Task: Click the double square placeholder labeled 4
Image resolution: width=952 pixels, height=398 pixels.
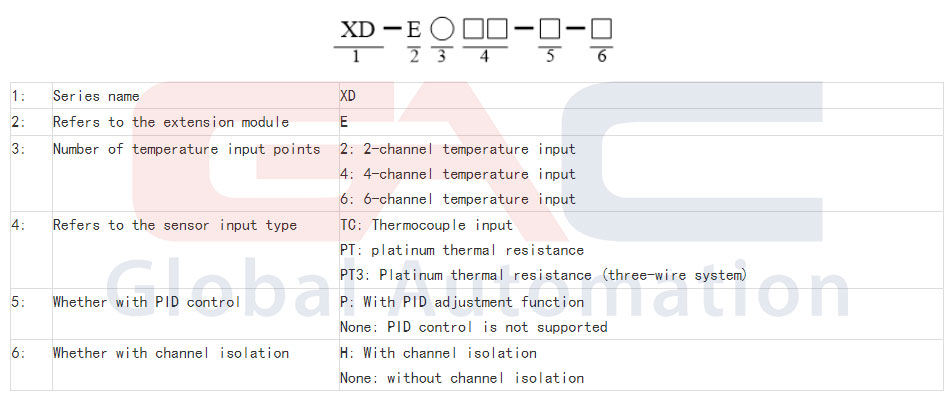Action: [x=485, y=29]
